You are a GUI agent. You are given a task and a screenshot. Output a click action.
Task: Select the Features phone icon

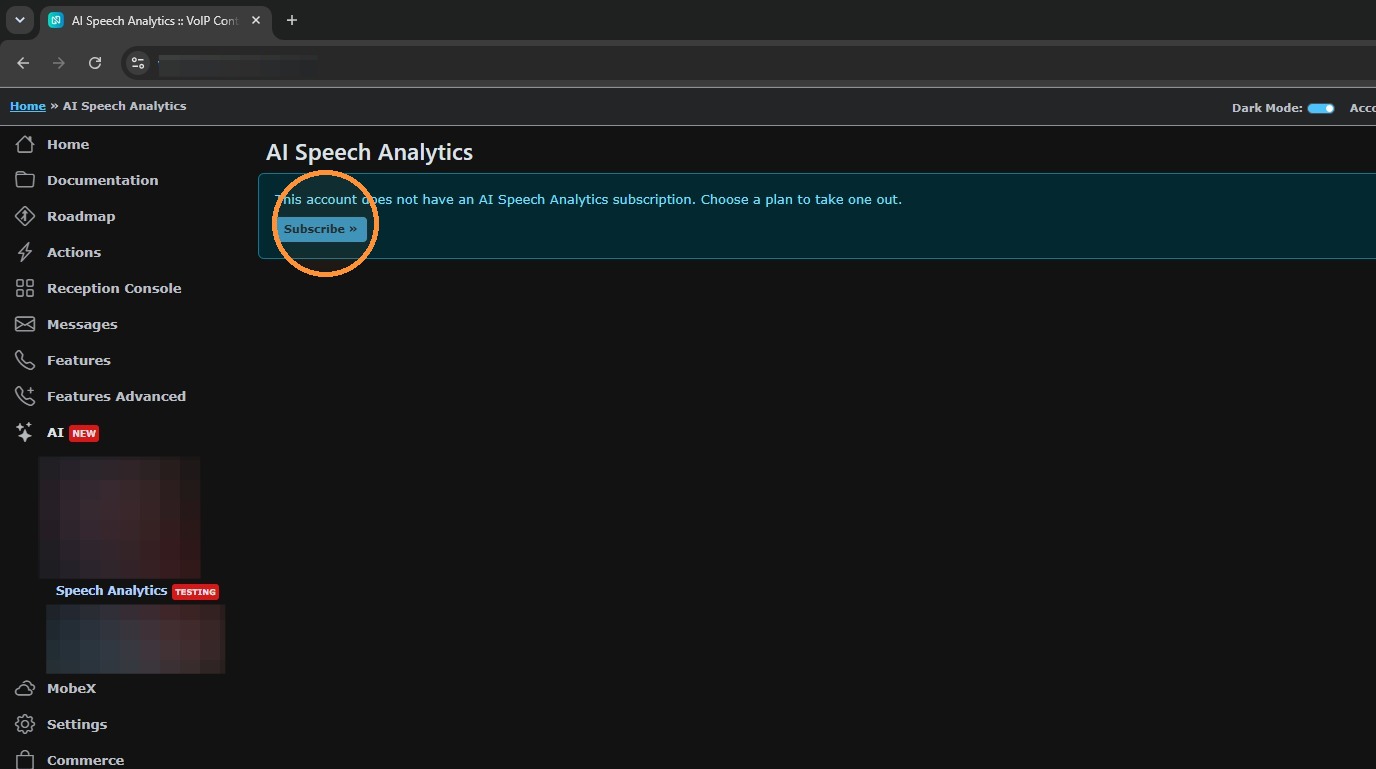[25, 360]
